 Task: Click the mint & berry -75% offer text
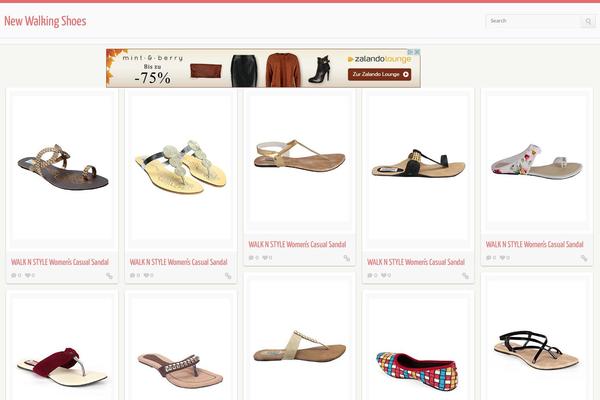click(x=152, y=69)
